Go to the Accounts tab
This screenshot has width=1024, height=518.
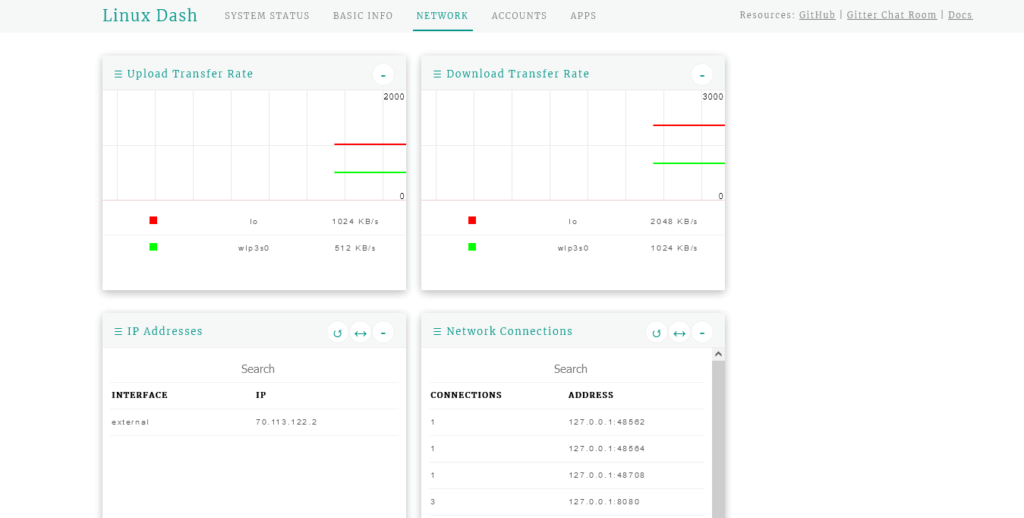(519, 16)
